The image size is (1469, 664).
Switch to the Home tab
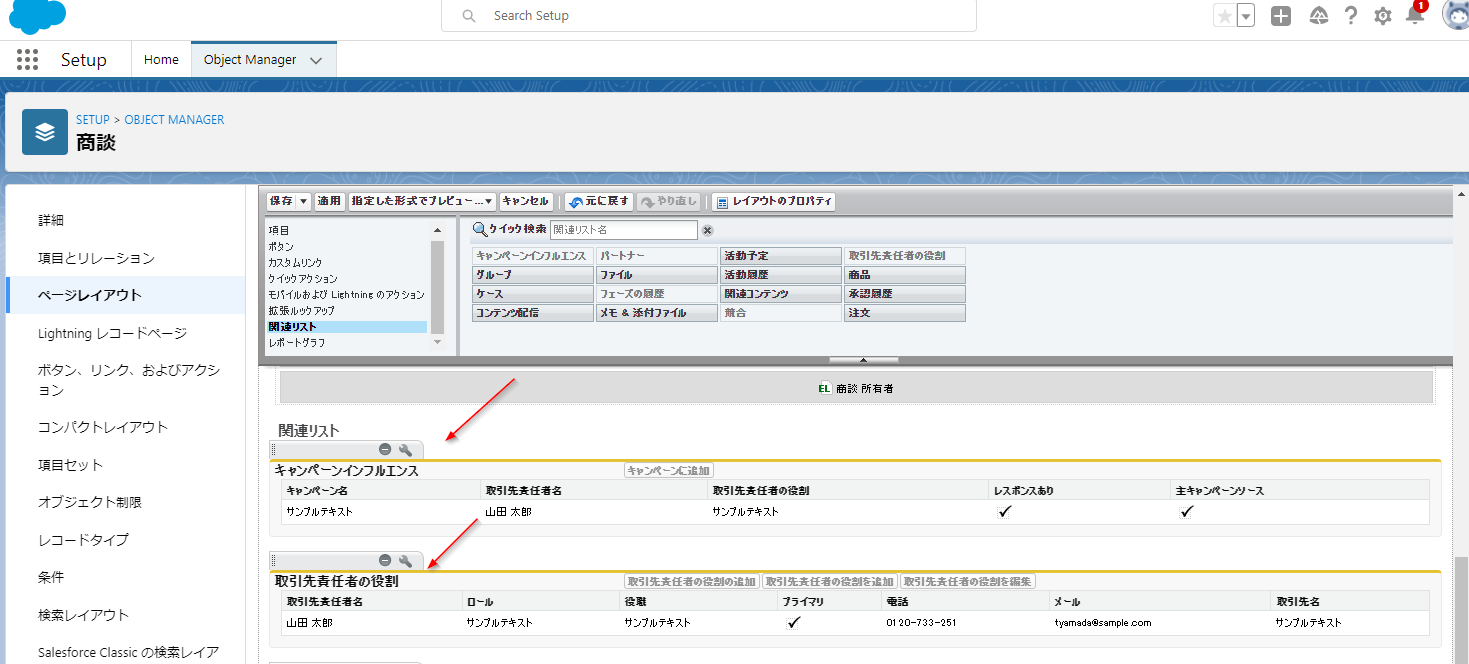point(161,59)
